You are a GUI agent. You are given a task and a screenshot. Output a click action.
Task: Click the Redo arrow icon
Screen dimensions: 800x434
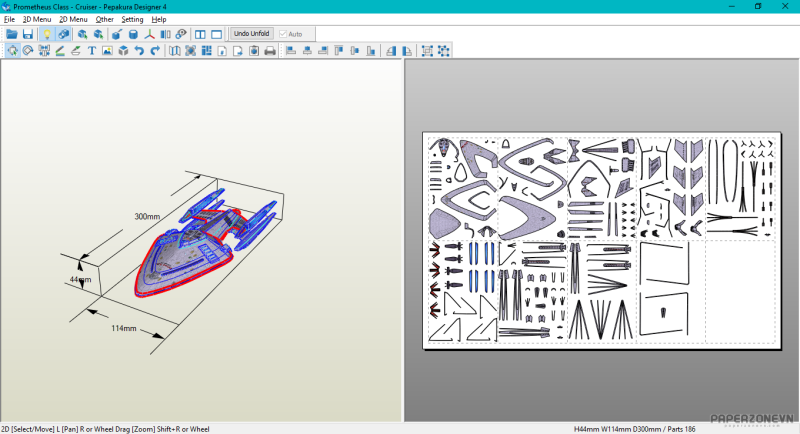(155, 50)
